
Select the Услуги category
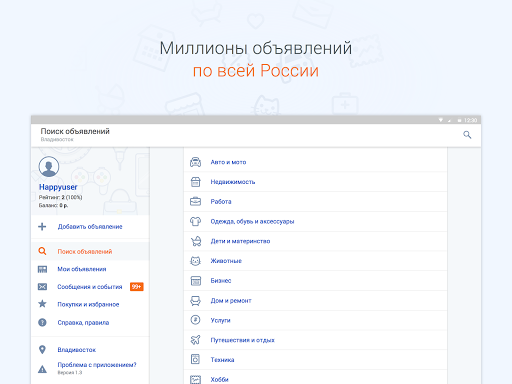[x=315, y=320]
